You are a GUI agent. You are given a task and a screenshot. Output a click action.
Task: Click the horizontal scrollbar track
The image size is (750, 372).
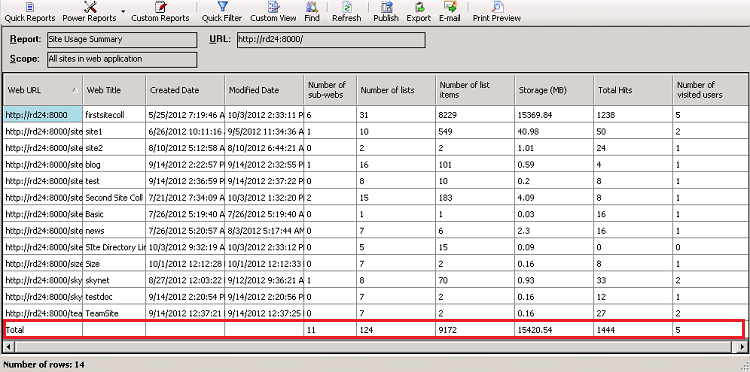click(375, 346)
